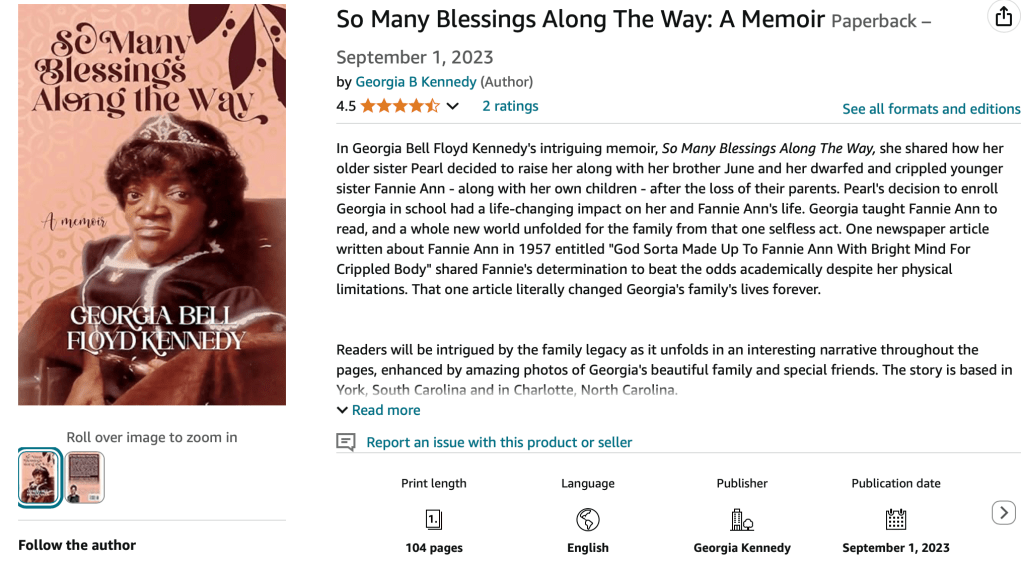Click the star rating icons
This screenshot has width=1022, height=562.
point(399,106)
